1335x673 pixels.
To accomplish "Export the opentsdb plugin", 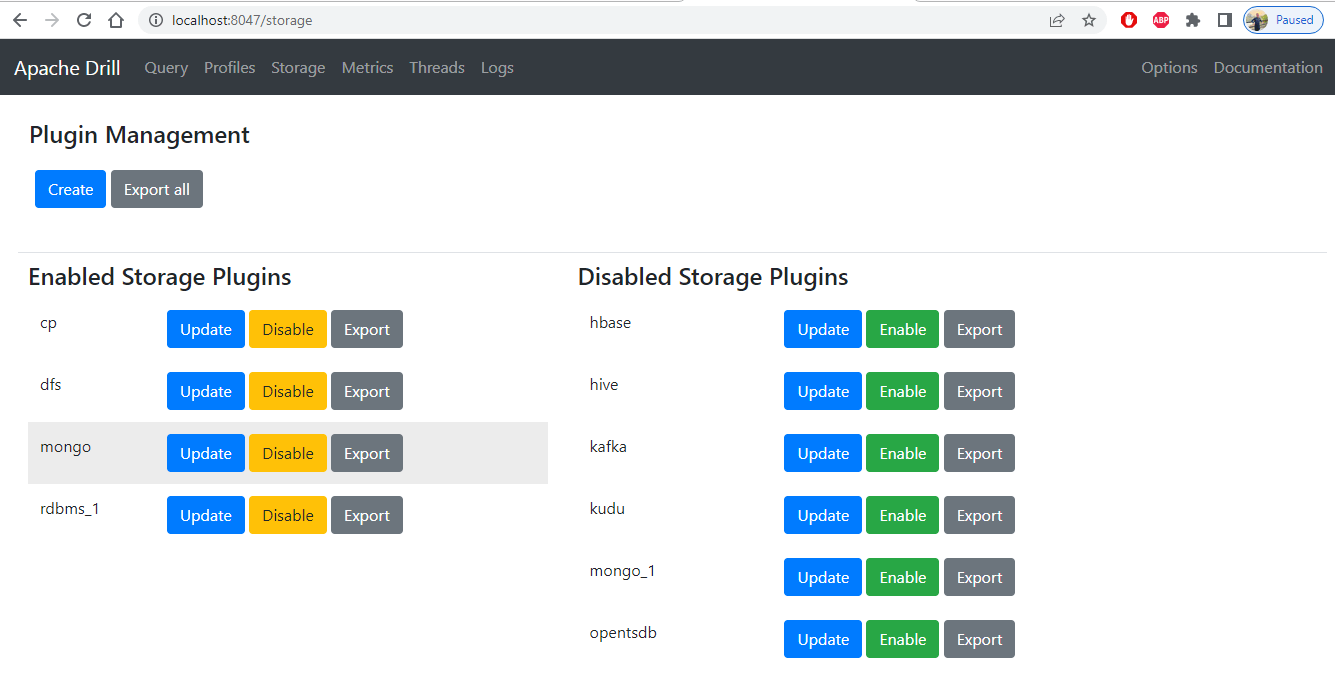I will point(979,639).
